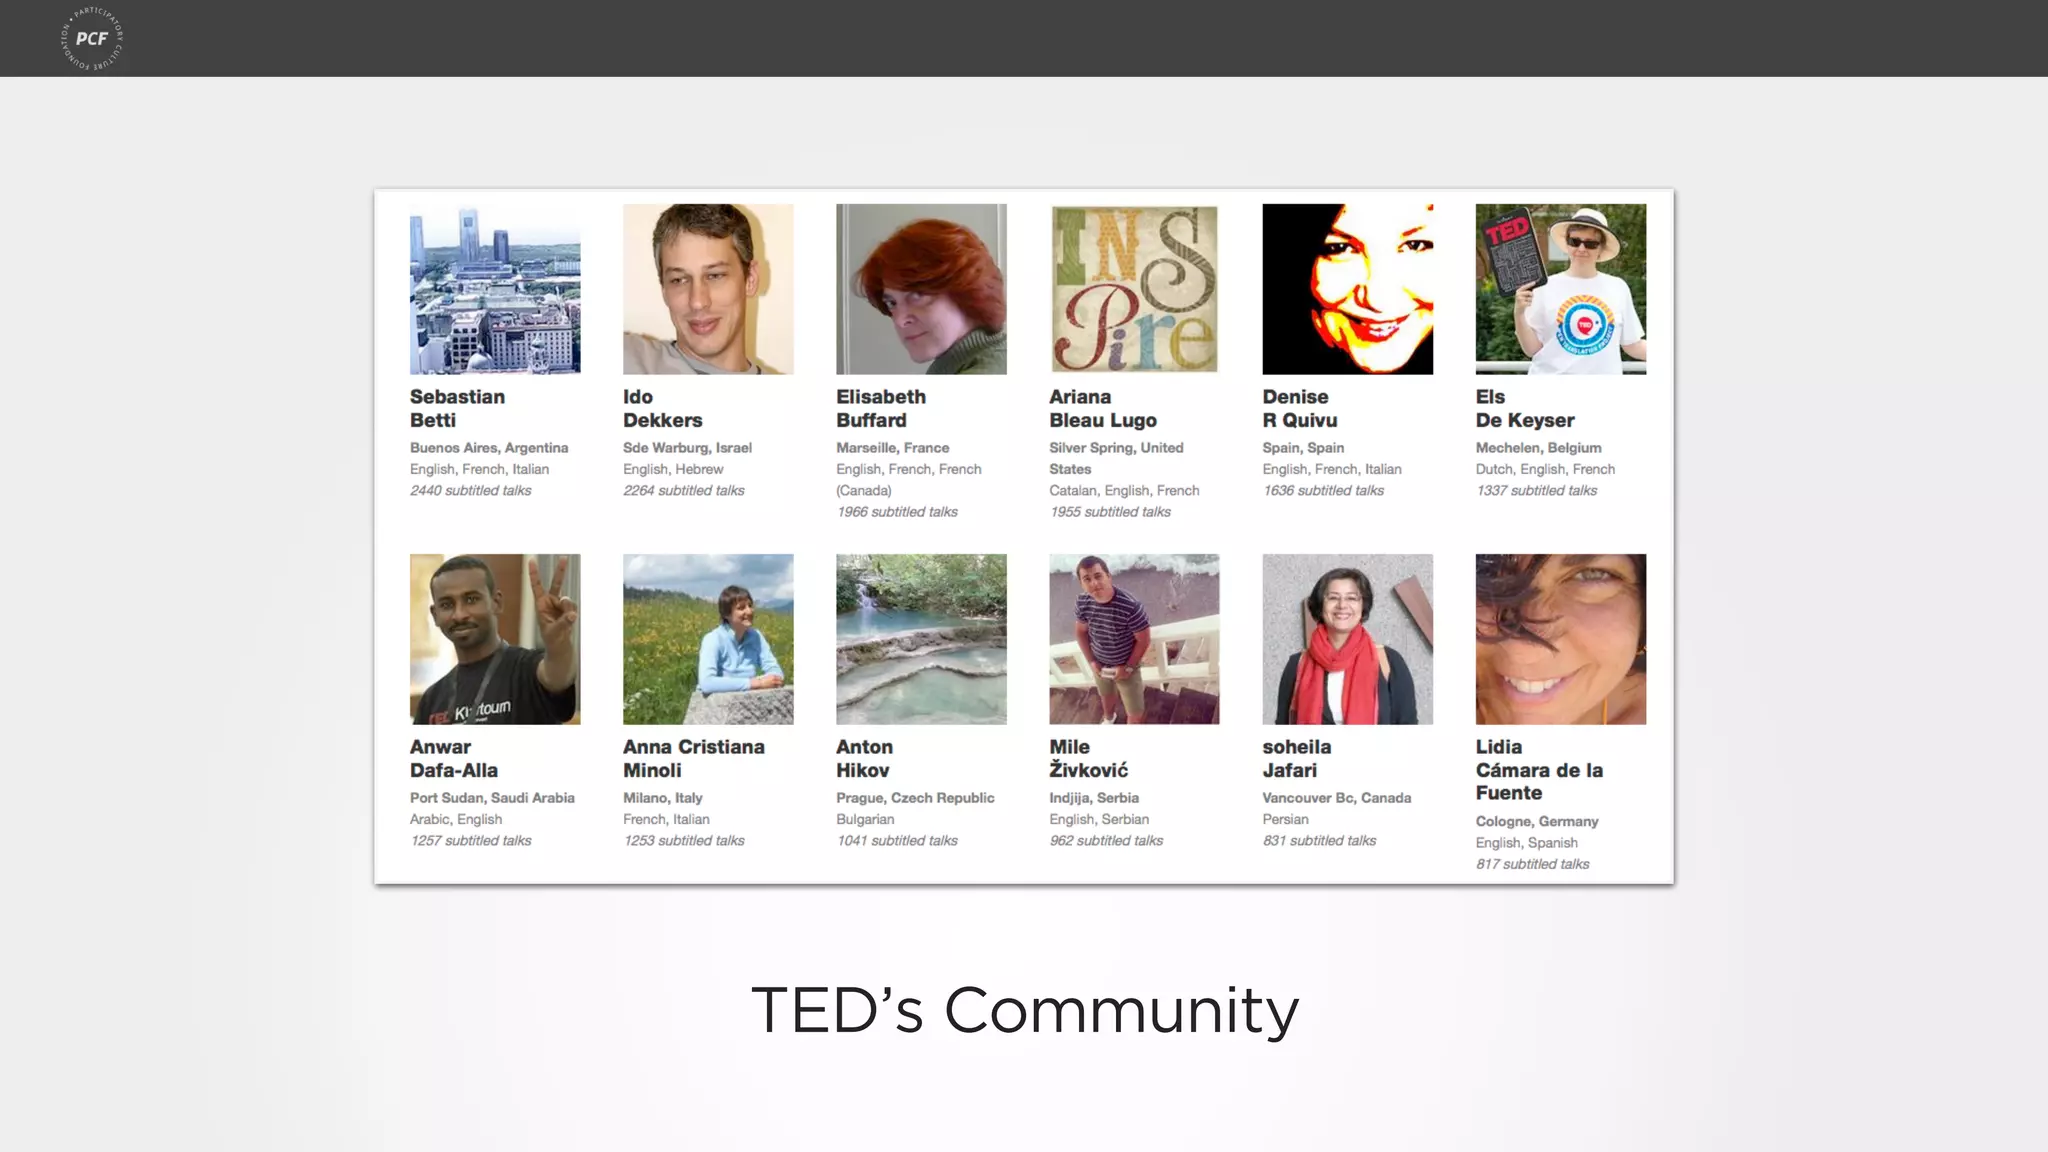
Task: Click the 'TED's Community' slide title
Action: pyautogui.click(x=1025, y=1010)
